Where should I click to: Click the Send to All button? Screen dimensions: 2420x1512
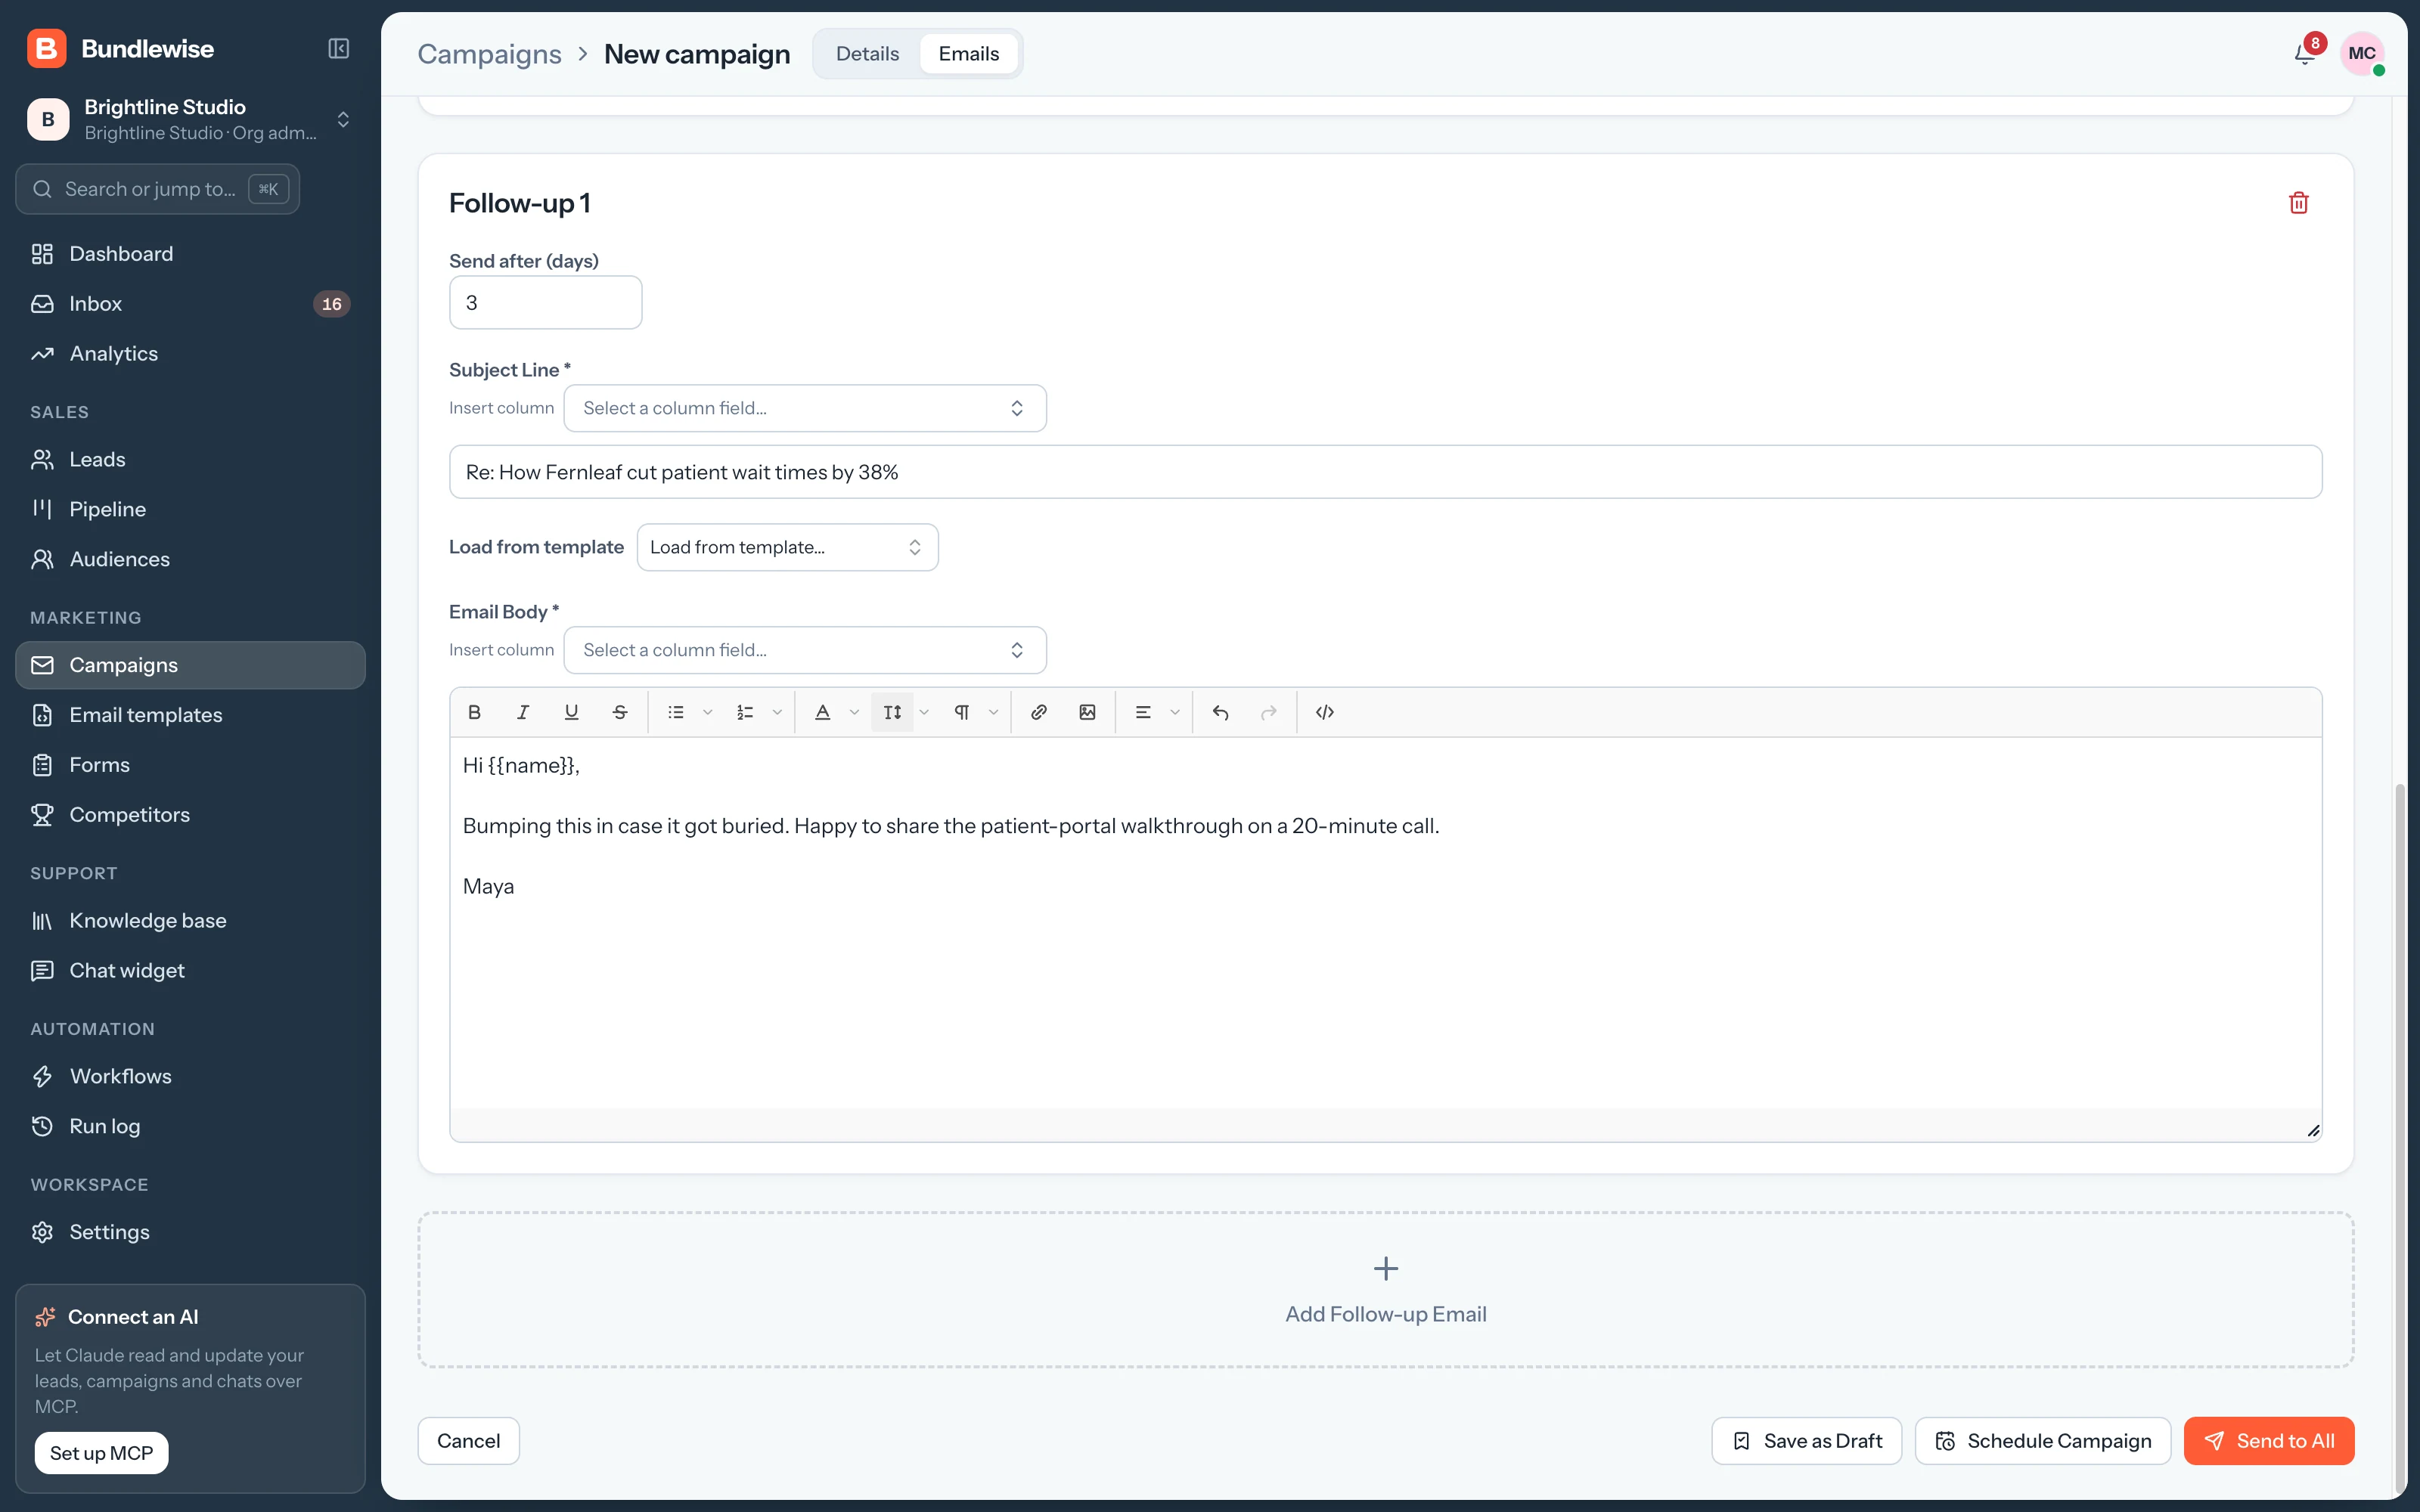(2269, 1440)
